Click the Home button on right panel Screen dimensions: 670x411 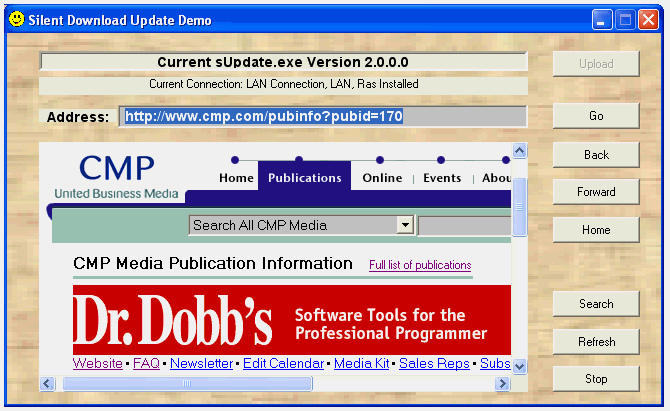pyautogui.click(x=596, y=230)
